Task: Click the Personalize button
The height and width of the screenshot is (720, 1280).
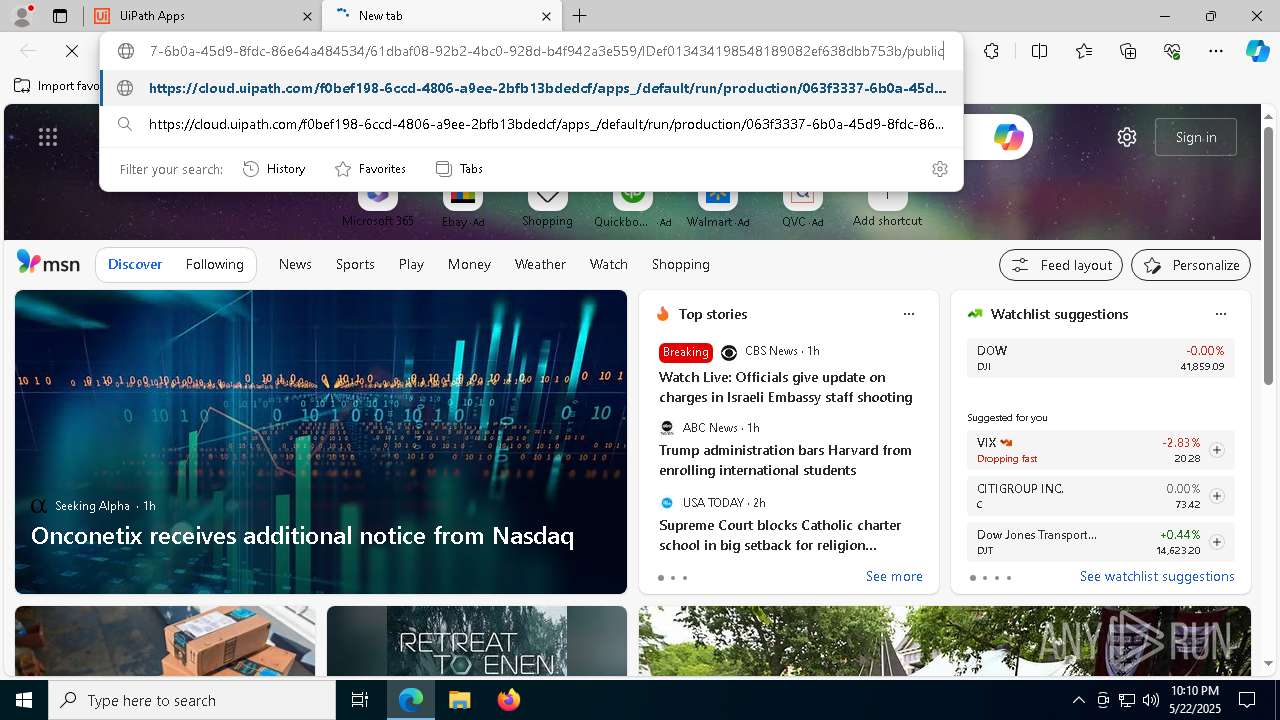Action: [x=1191, y=265]
